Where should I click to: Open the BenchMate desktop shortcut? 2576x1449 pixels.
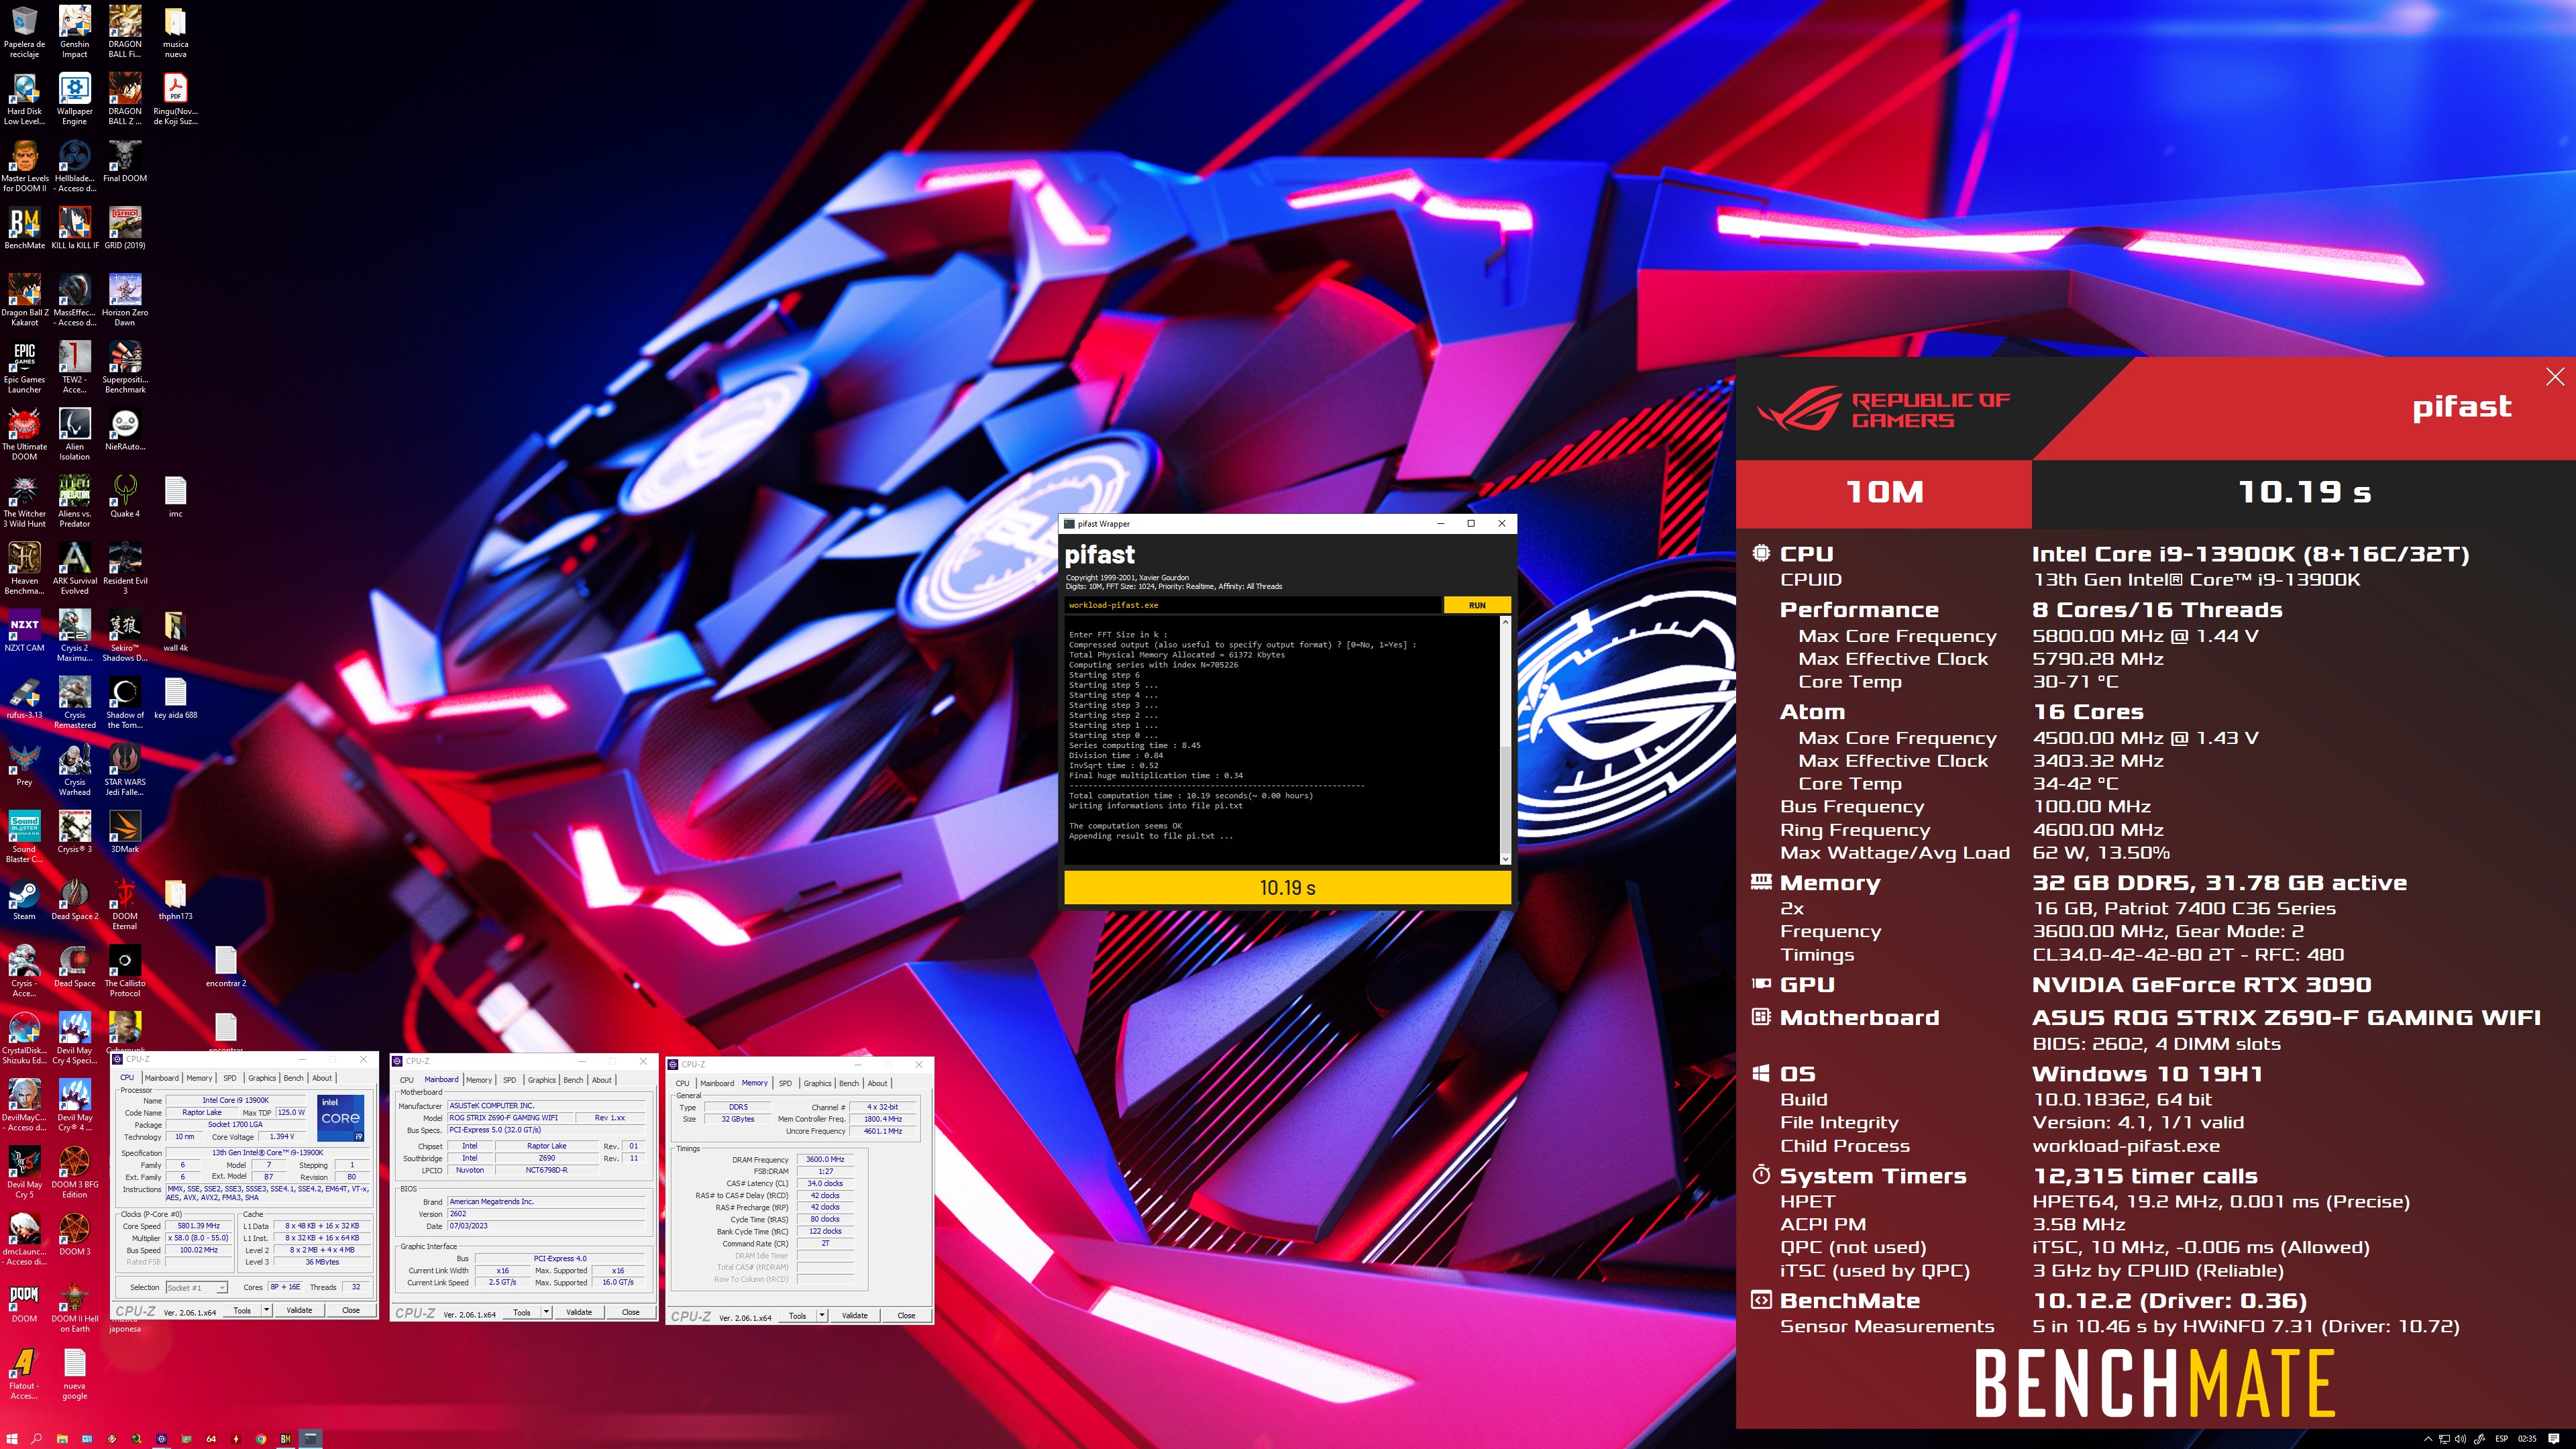pyautogui.click(x=25, y=229)
